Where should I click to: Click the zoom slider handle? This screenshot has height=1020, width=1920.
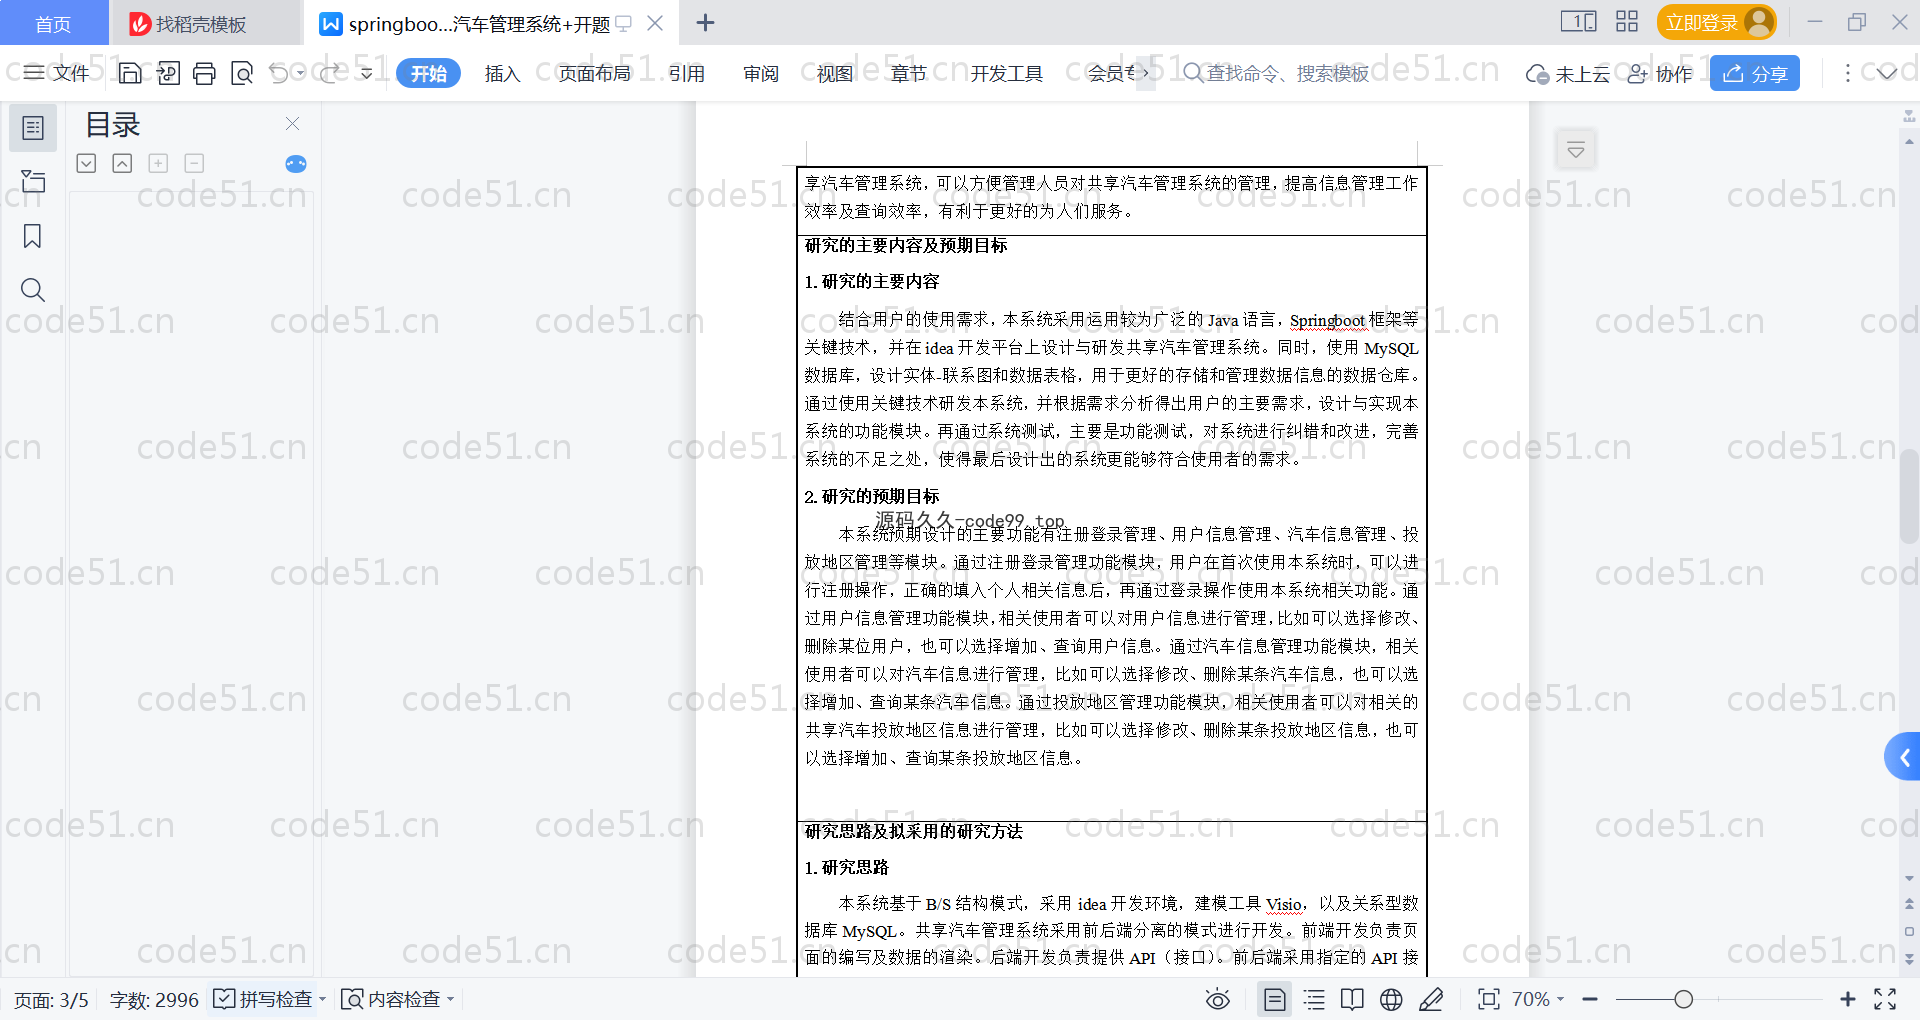pyautogui.click(x=1684, y=999)
